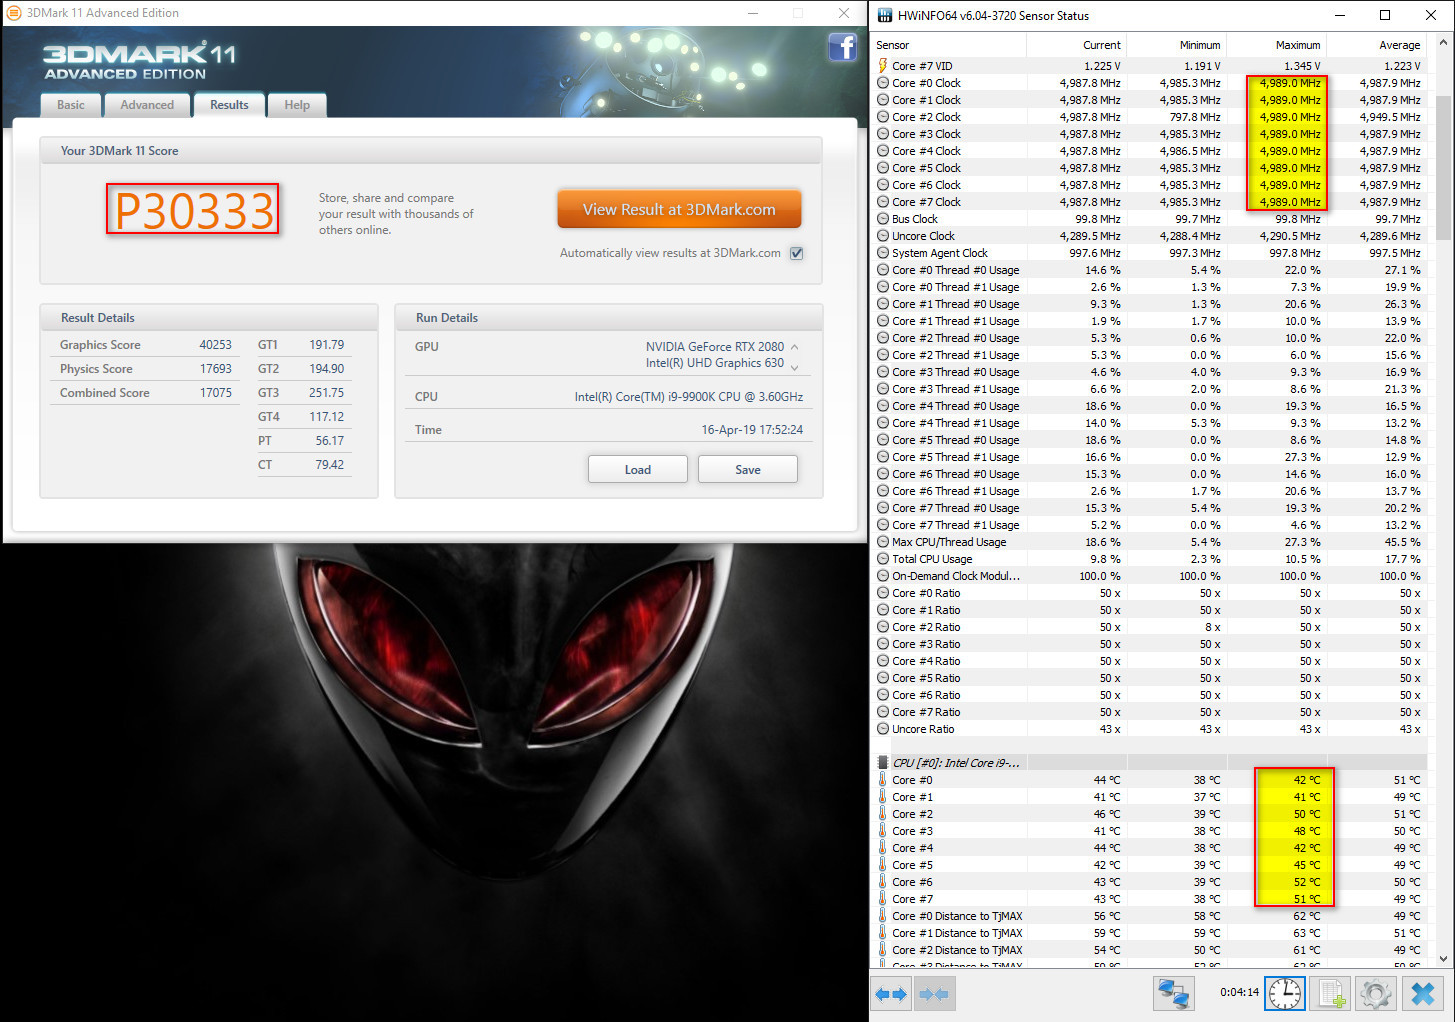Viewport: 1455px width, 1022px height.
Task: Open the Advanced tab
Action: (x=147, y=105)
